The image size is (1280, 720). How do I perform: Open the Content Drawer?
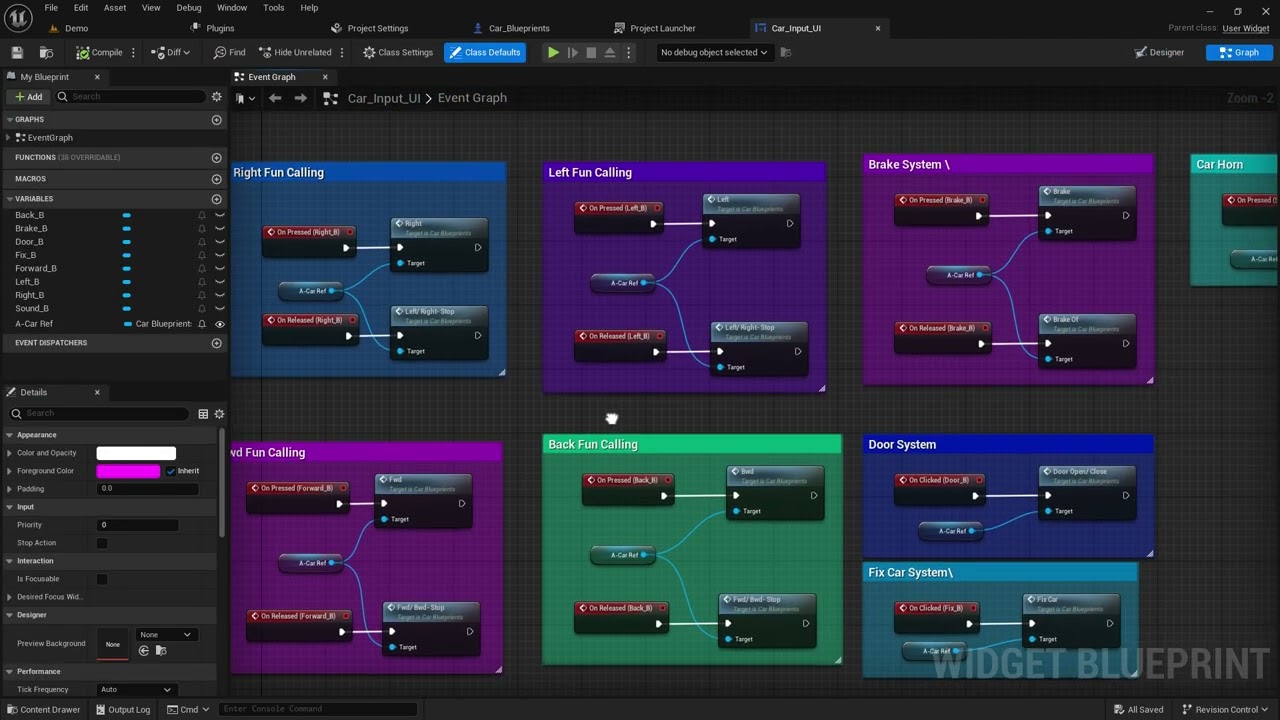click(x=44, y=709)
